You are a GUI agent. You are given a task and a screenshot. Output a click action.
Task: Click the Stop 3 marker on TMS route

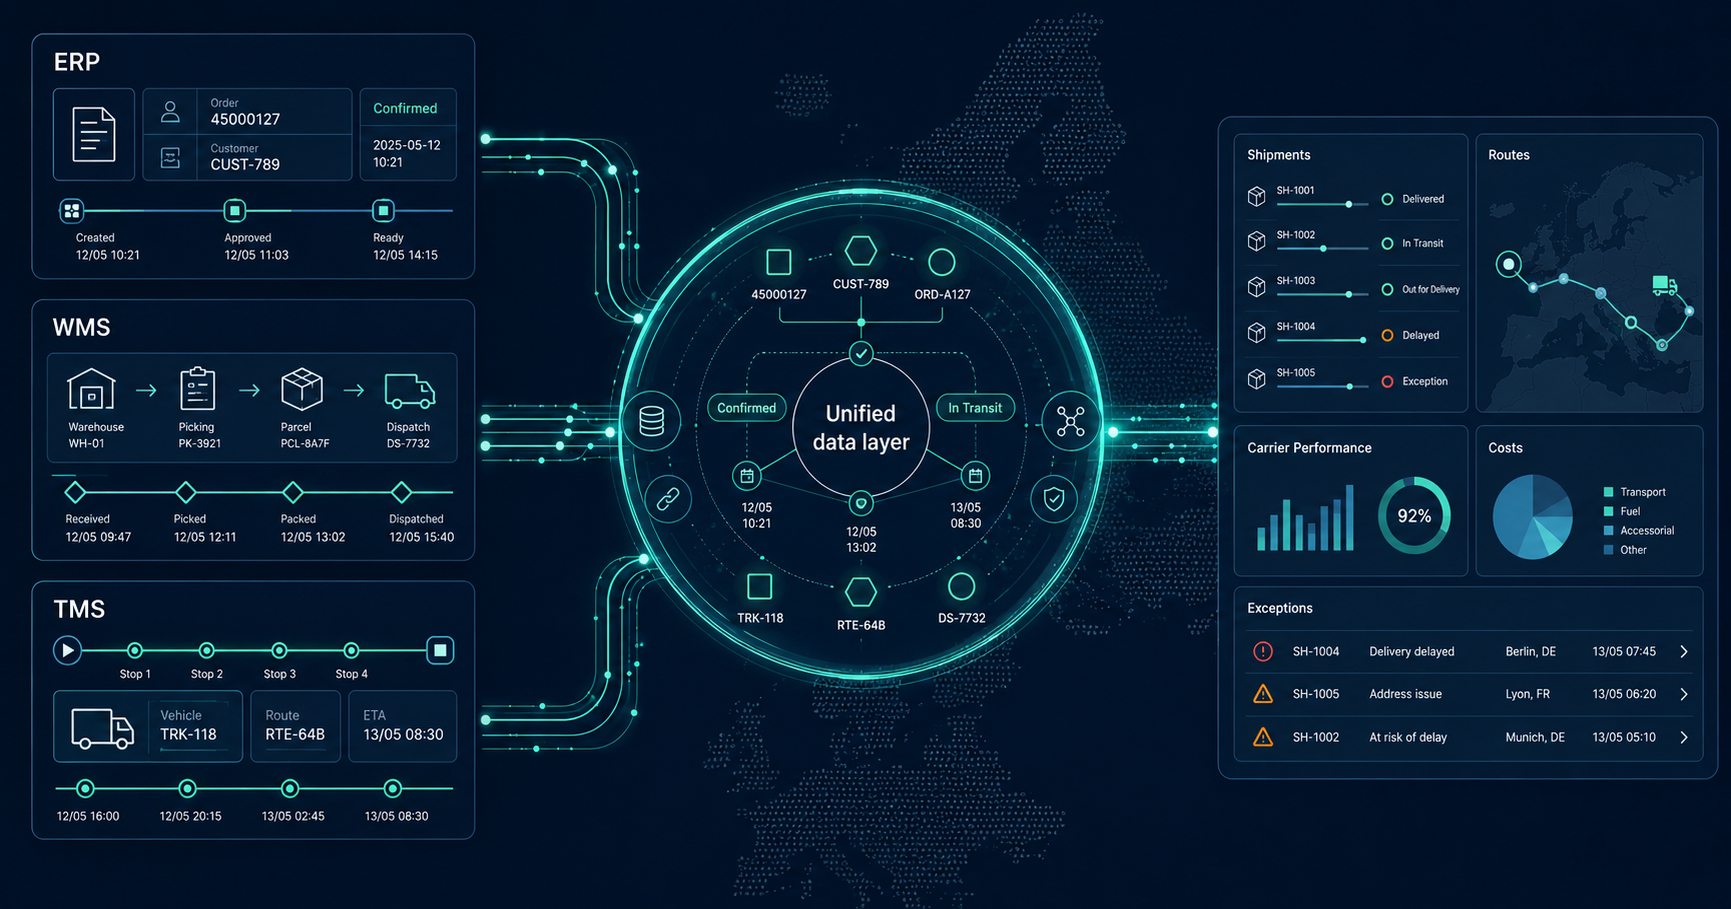(x=279, y=650)
